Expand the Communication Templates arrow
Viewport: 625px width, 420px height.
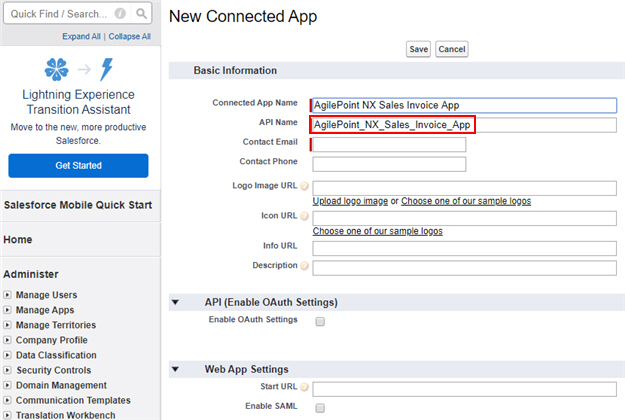tap(7, 400)
